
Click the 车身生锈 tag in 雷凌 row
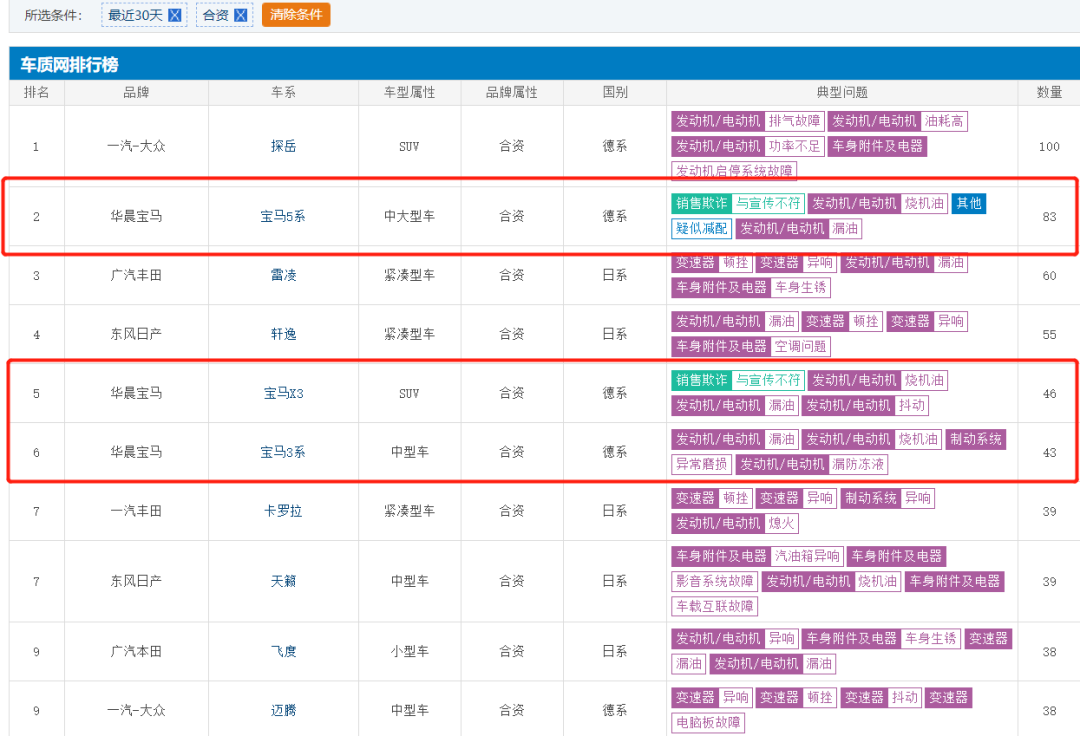(x=800, y=287)
